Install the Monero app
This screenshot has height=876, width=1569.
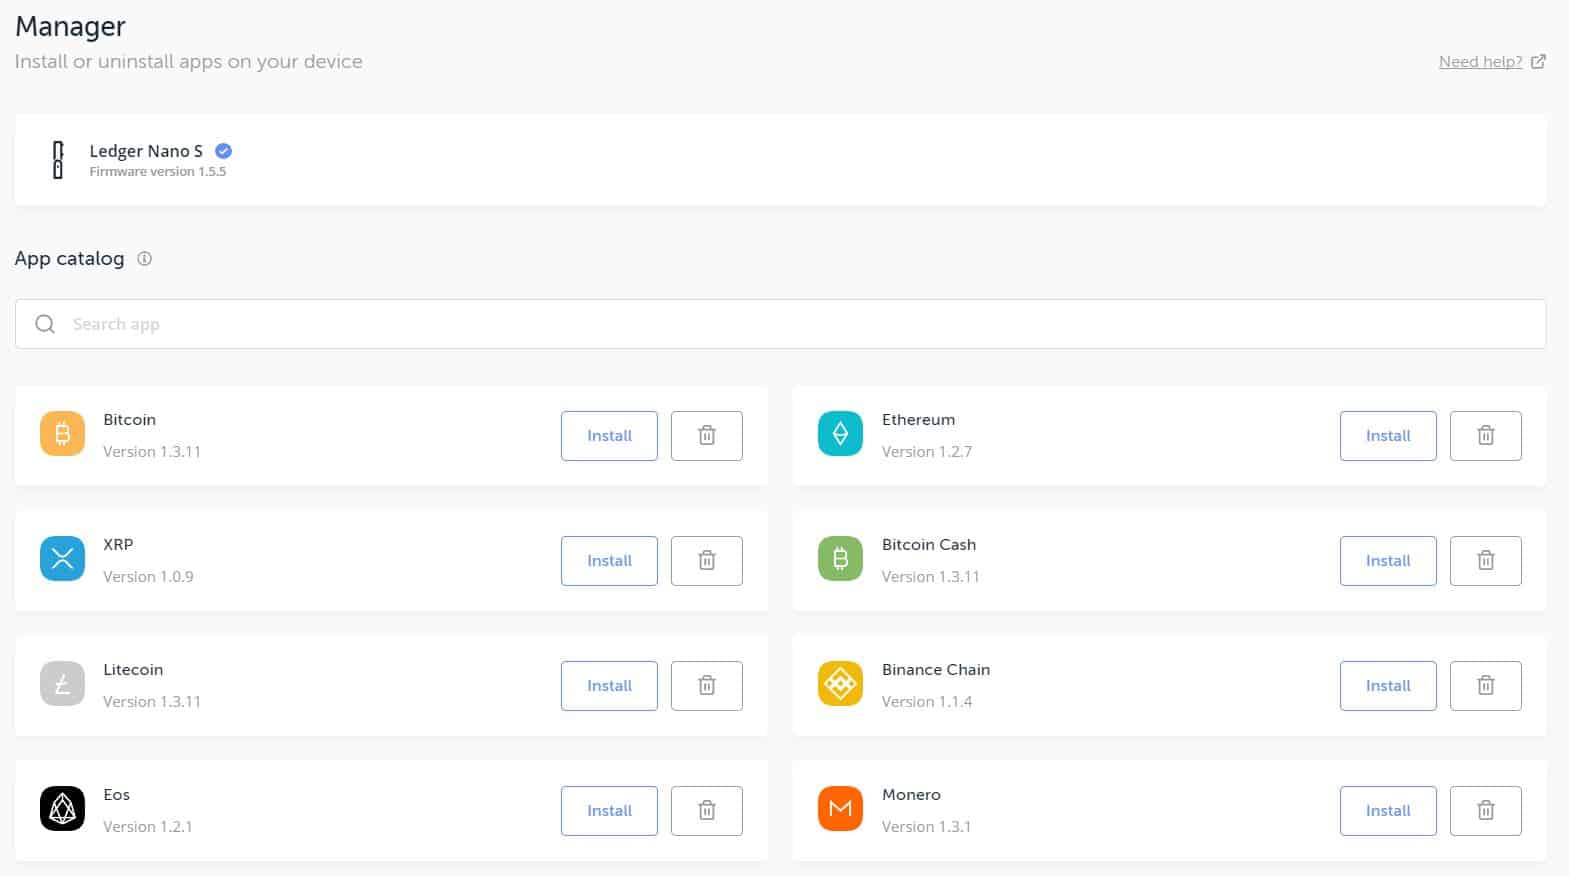[1388, 811]
